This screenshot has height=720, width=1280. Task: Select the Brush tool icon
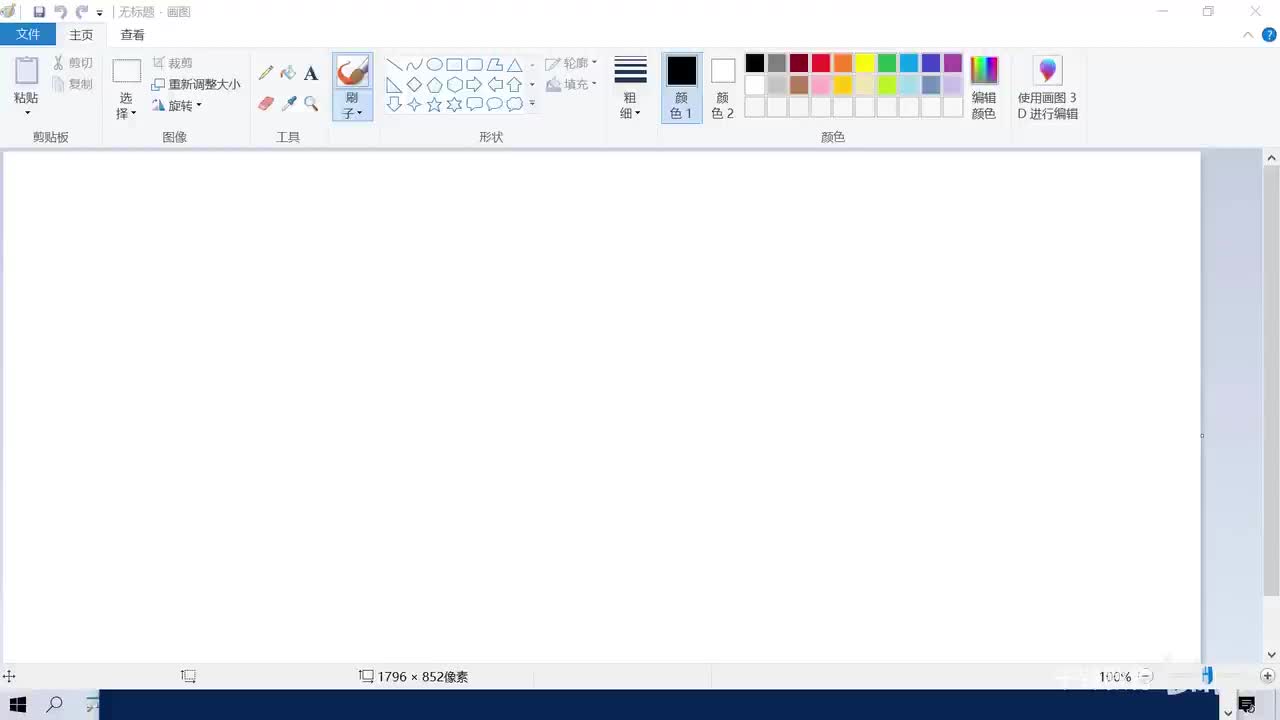tap(352, 72)
